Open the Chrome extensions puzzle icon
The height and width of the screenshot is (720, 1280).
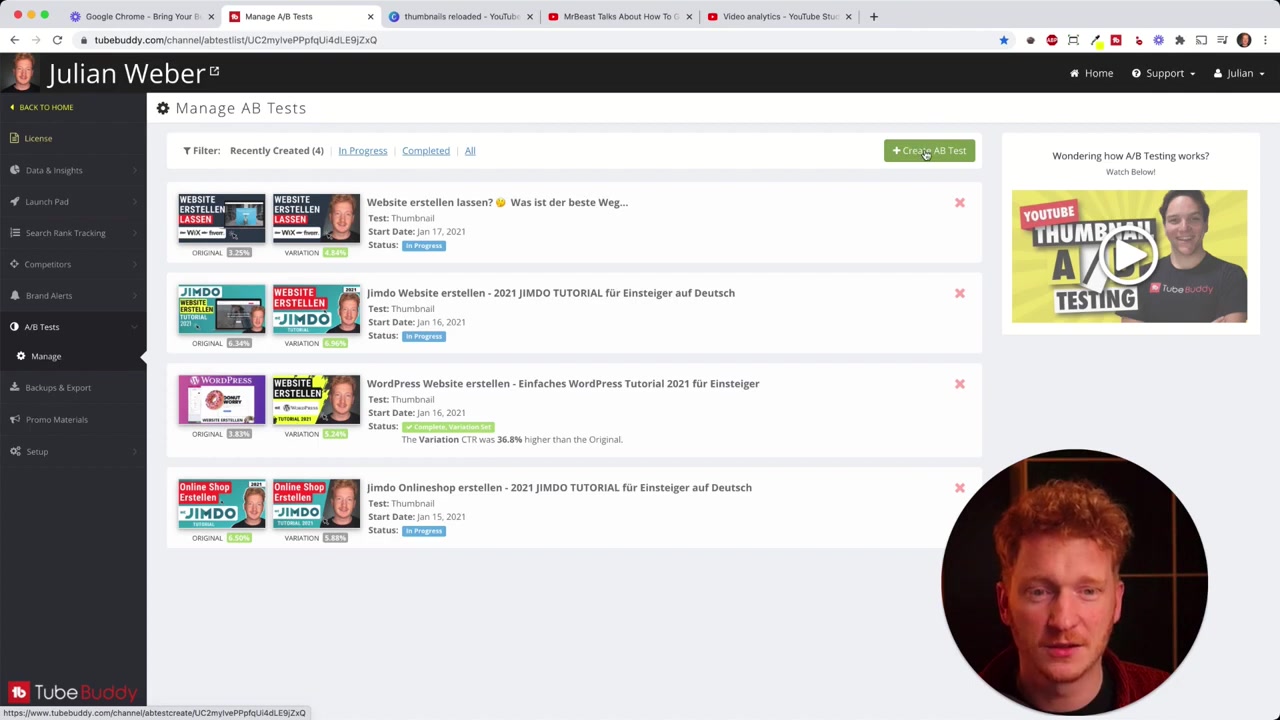[x=1180, y=40]
